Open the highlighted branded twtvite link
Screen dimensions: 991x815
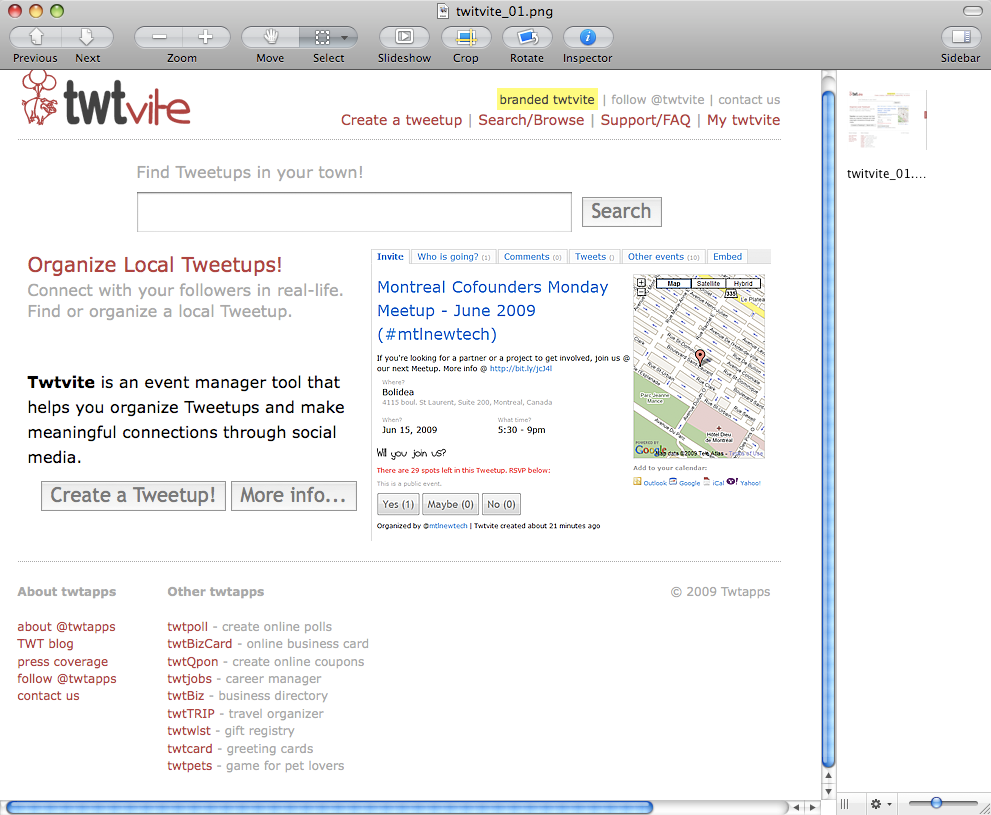click(547, 99)
